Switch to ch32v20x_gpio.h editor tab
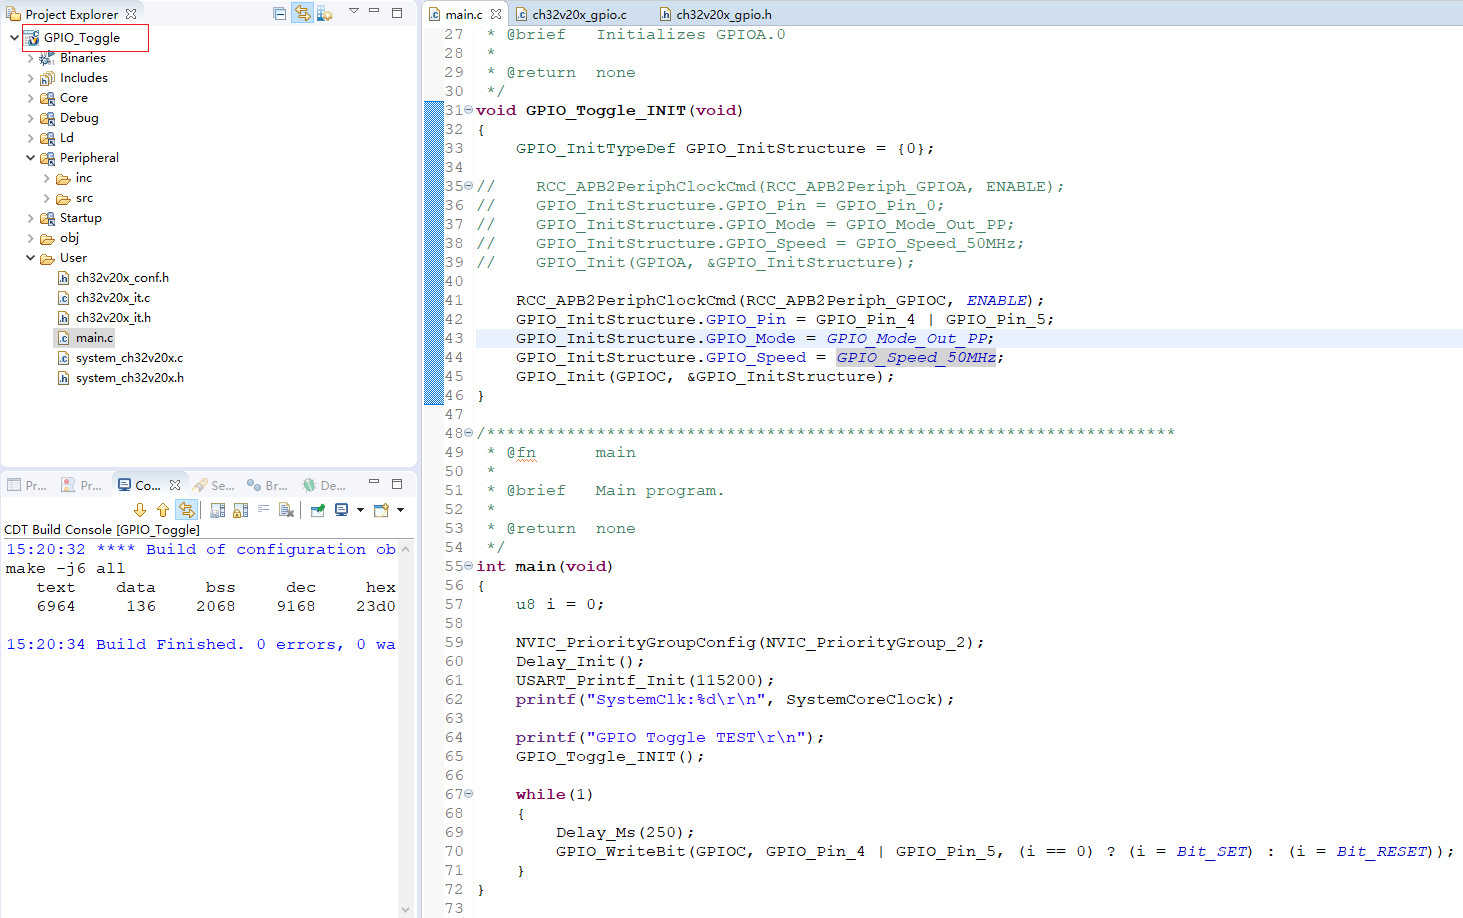The image size is (1463, 918). [722, 14]
